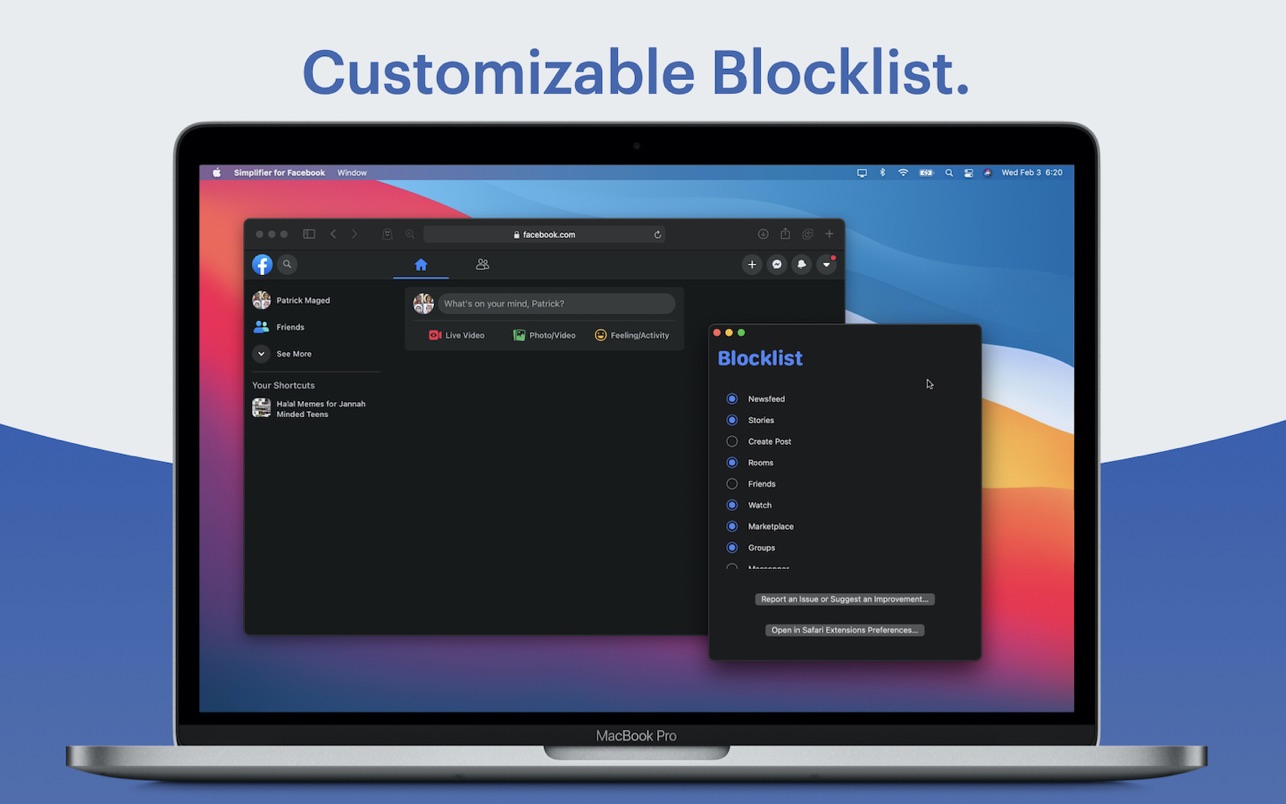Image resolution: width=1286 pixels, height=804 pixels.
Task: Toggle the Groups blocklist option
Action: pos(732,548)
